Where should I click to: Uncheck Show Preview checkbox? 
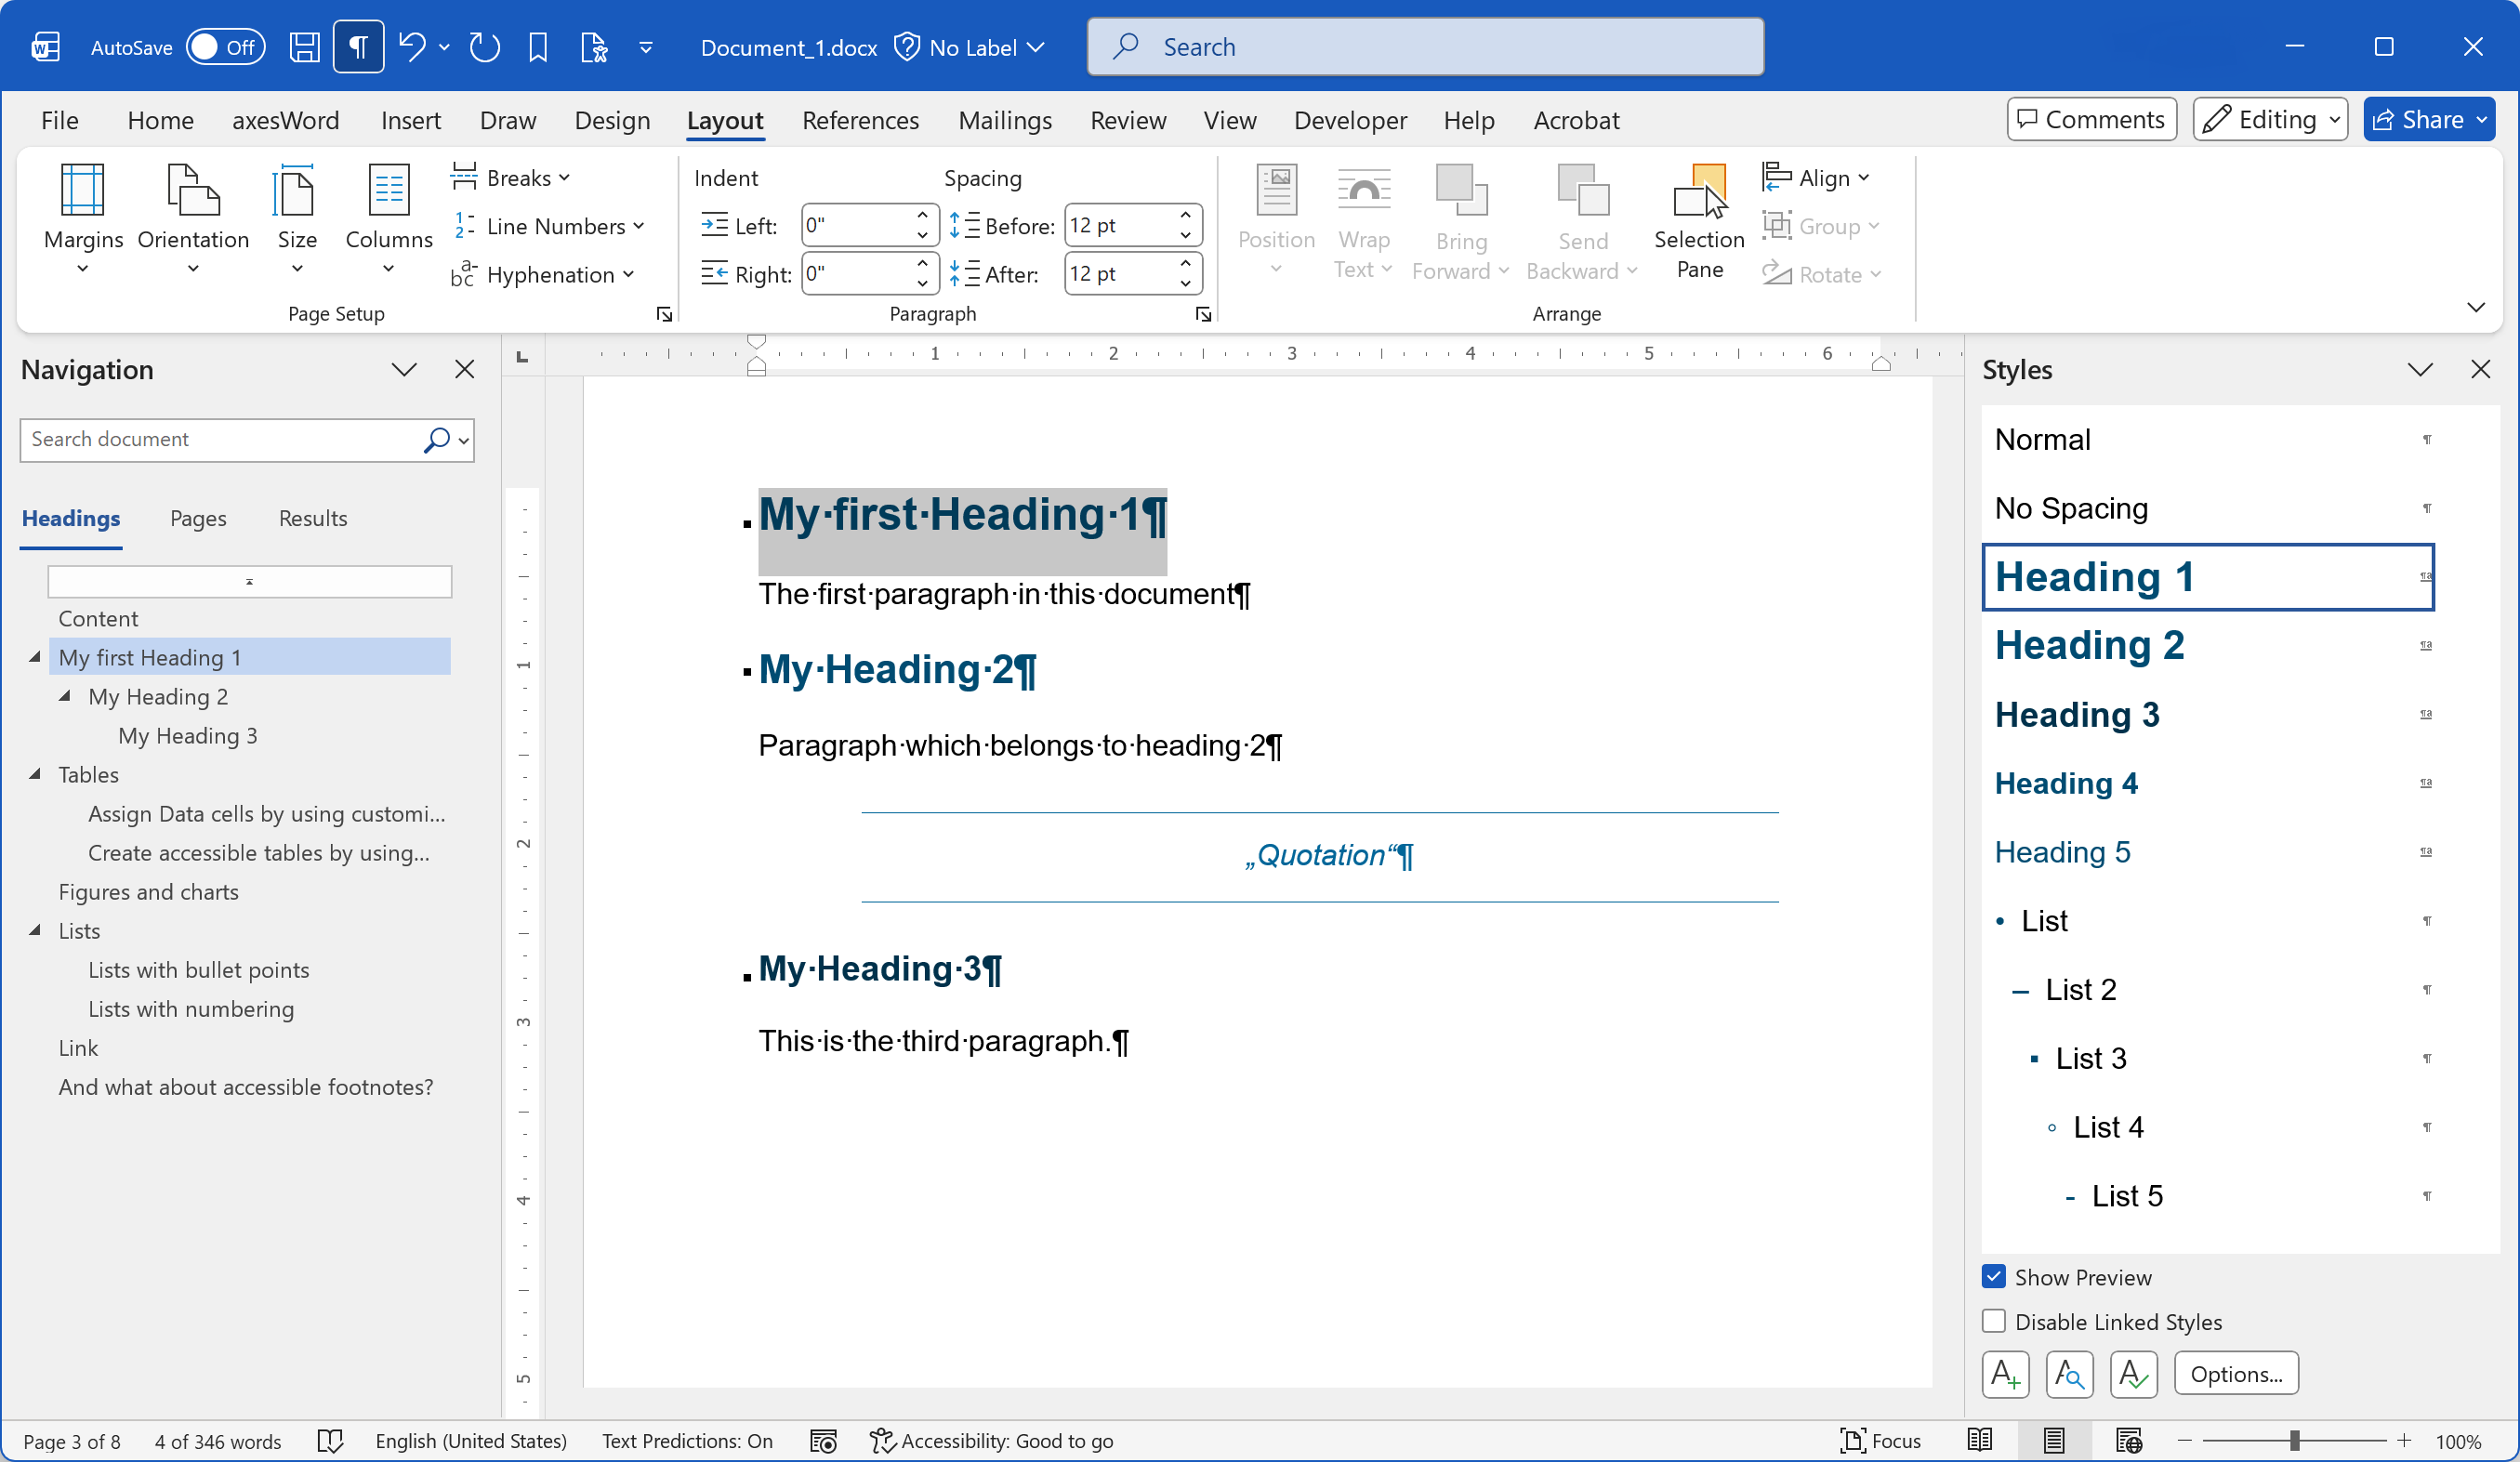[1994, 1277]
